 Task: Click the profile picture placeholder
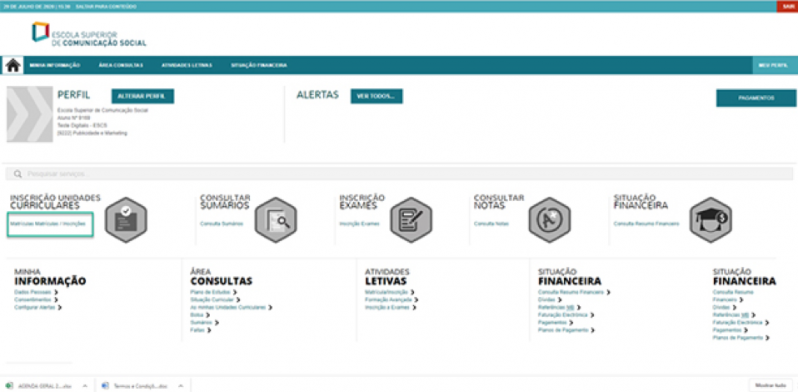pyautogui.click(x=30, y=114)
